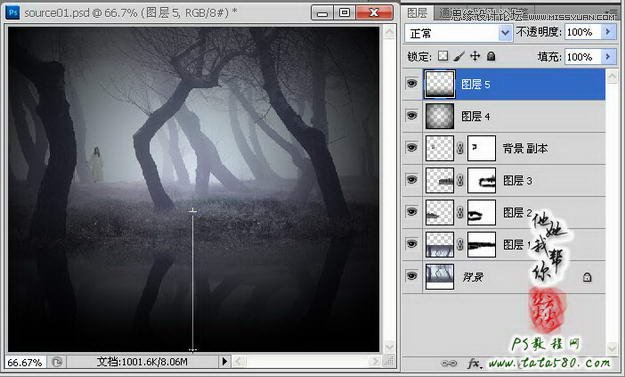Click mask link icon on 图层 1
This screenshot has height=377, width=625.
pyautogui.click(x=460, y=244)
